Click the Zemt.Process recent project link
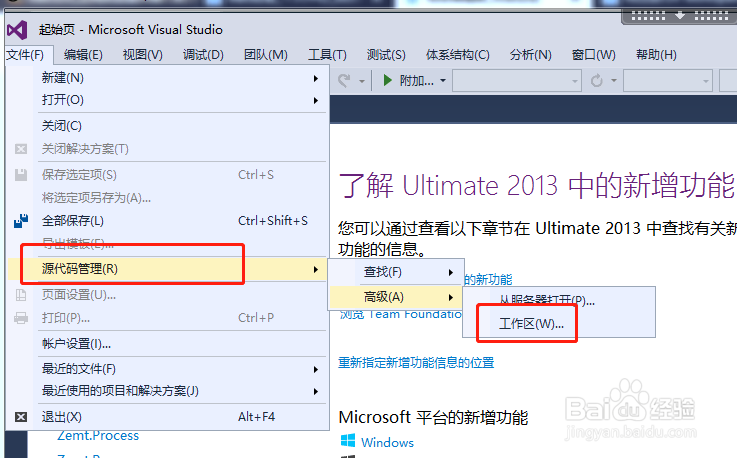The width and height of the screenshot is (737, 458). [x=98, y=435]
